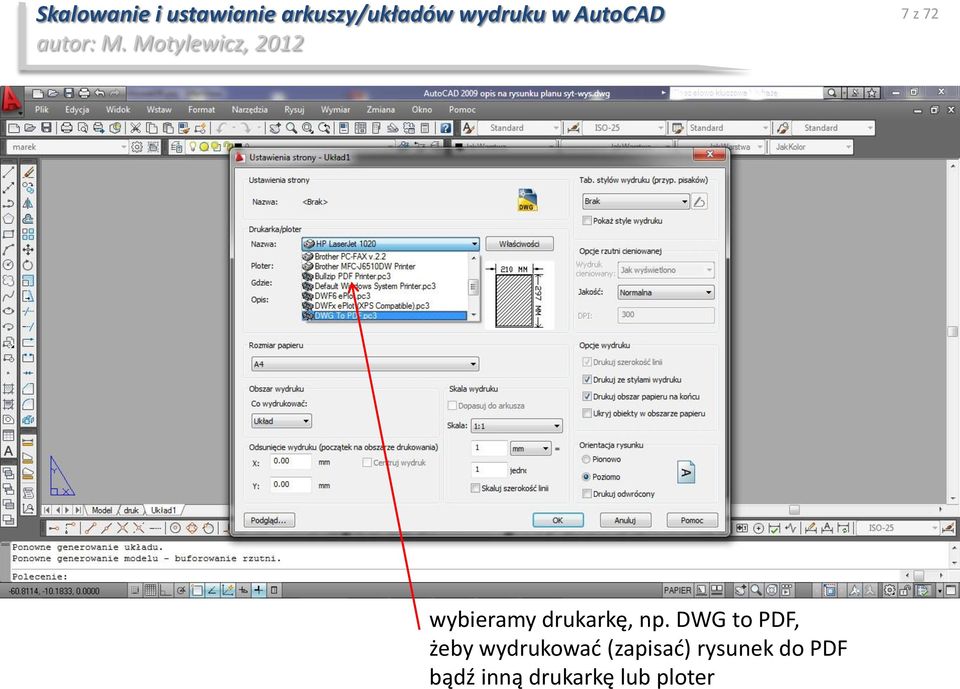
Task: Enable Drukuj odwrócony checkbox
Action: [587, 494]
